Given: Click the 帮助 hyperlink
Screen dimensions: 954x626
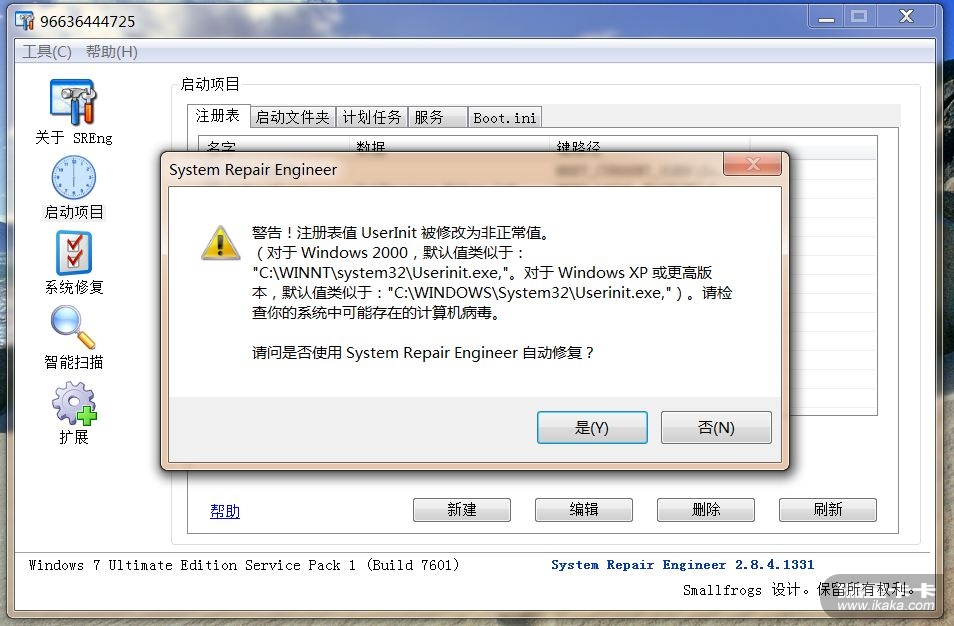Looking at the screenshot, I should 225,511.
